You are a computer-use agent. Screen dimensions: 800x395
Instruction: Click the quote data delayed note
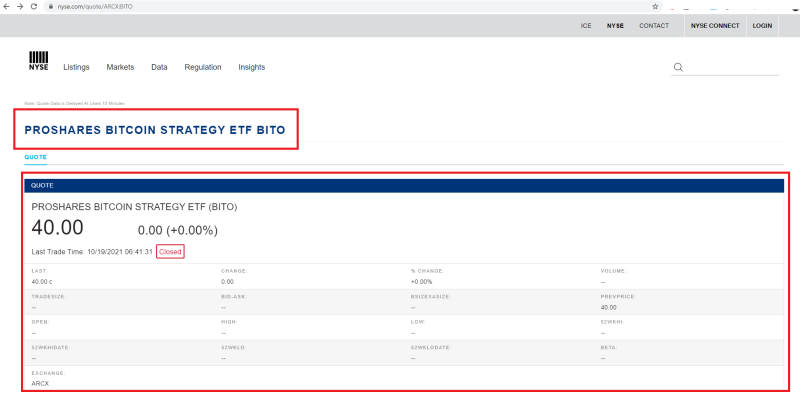click(x=74, y=103)
